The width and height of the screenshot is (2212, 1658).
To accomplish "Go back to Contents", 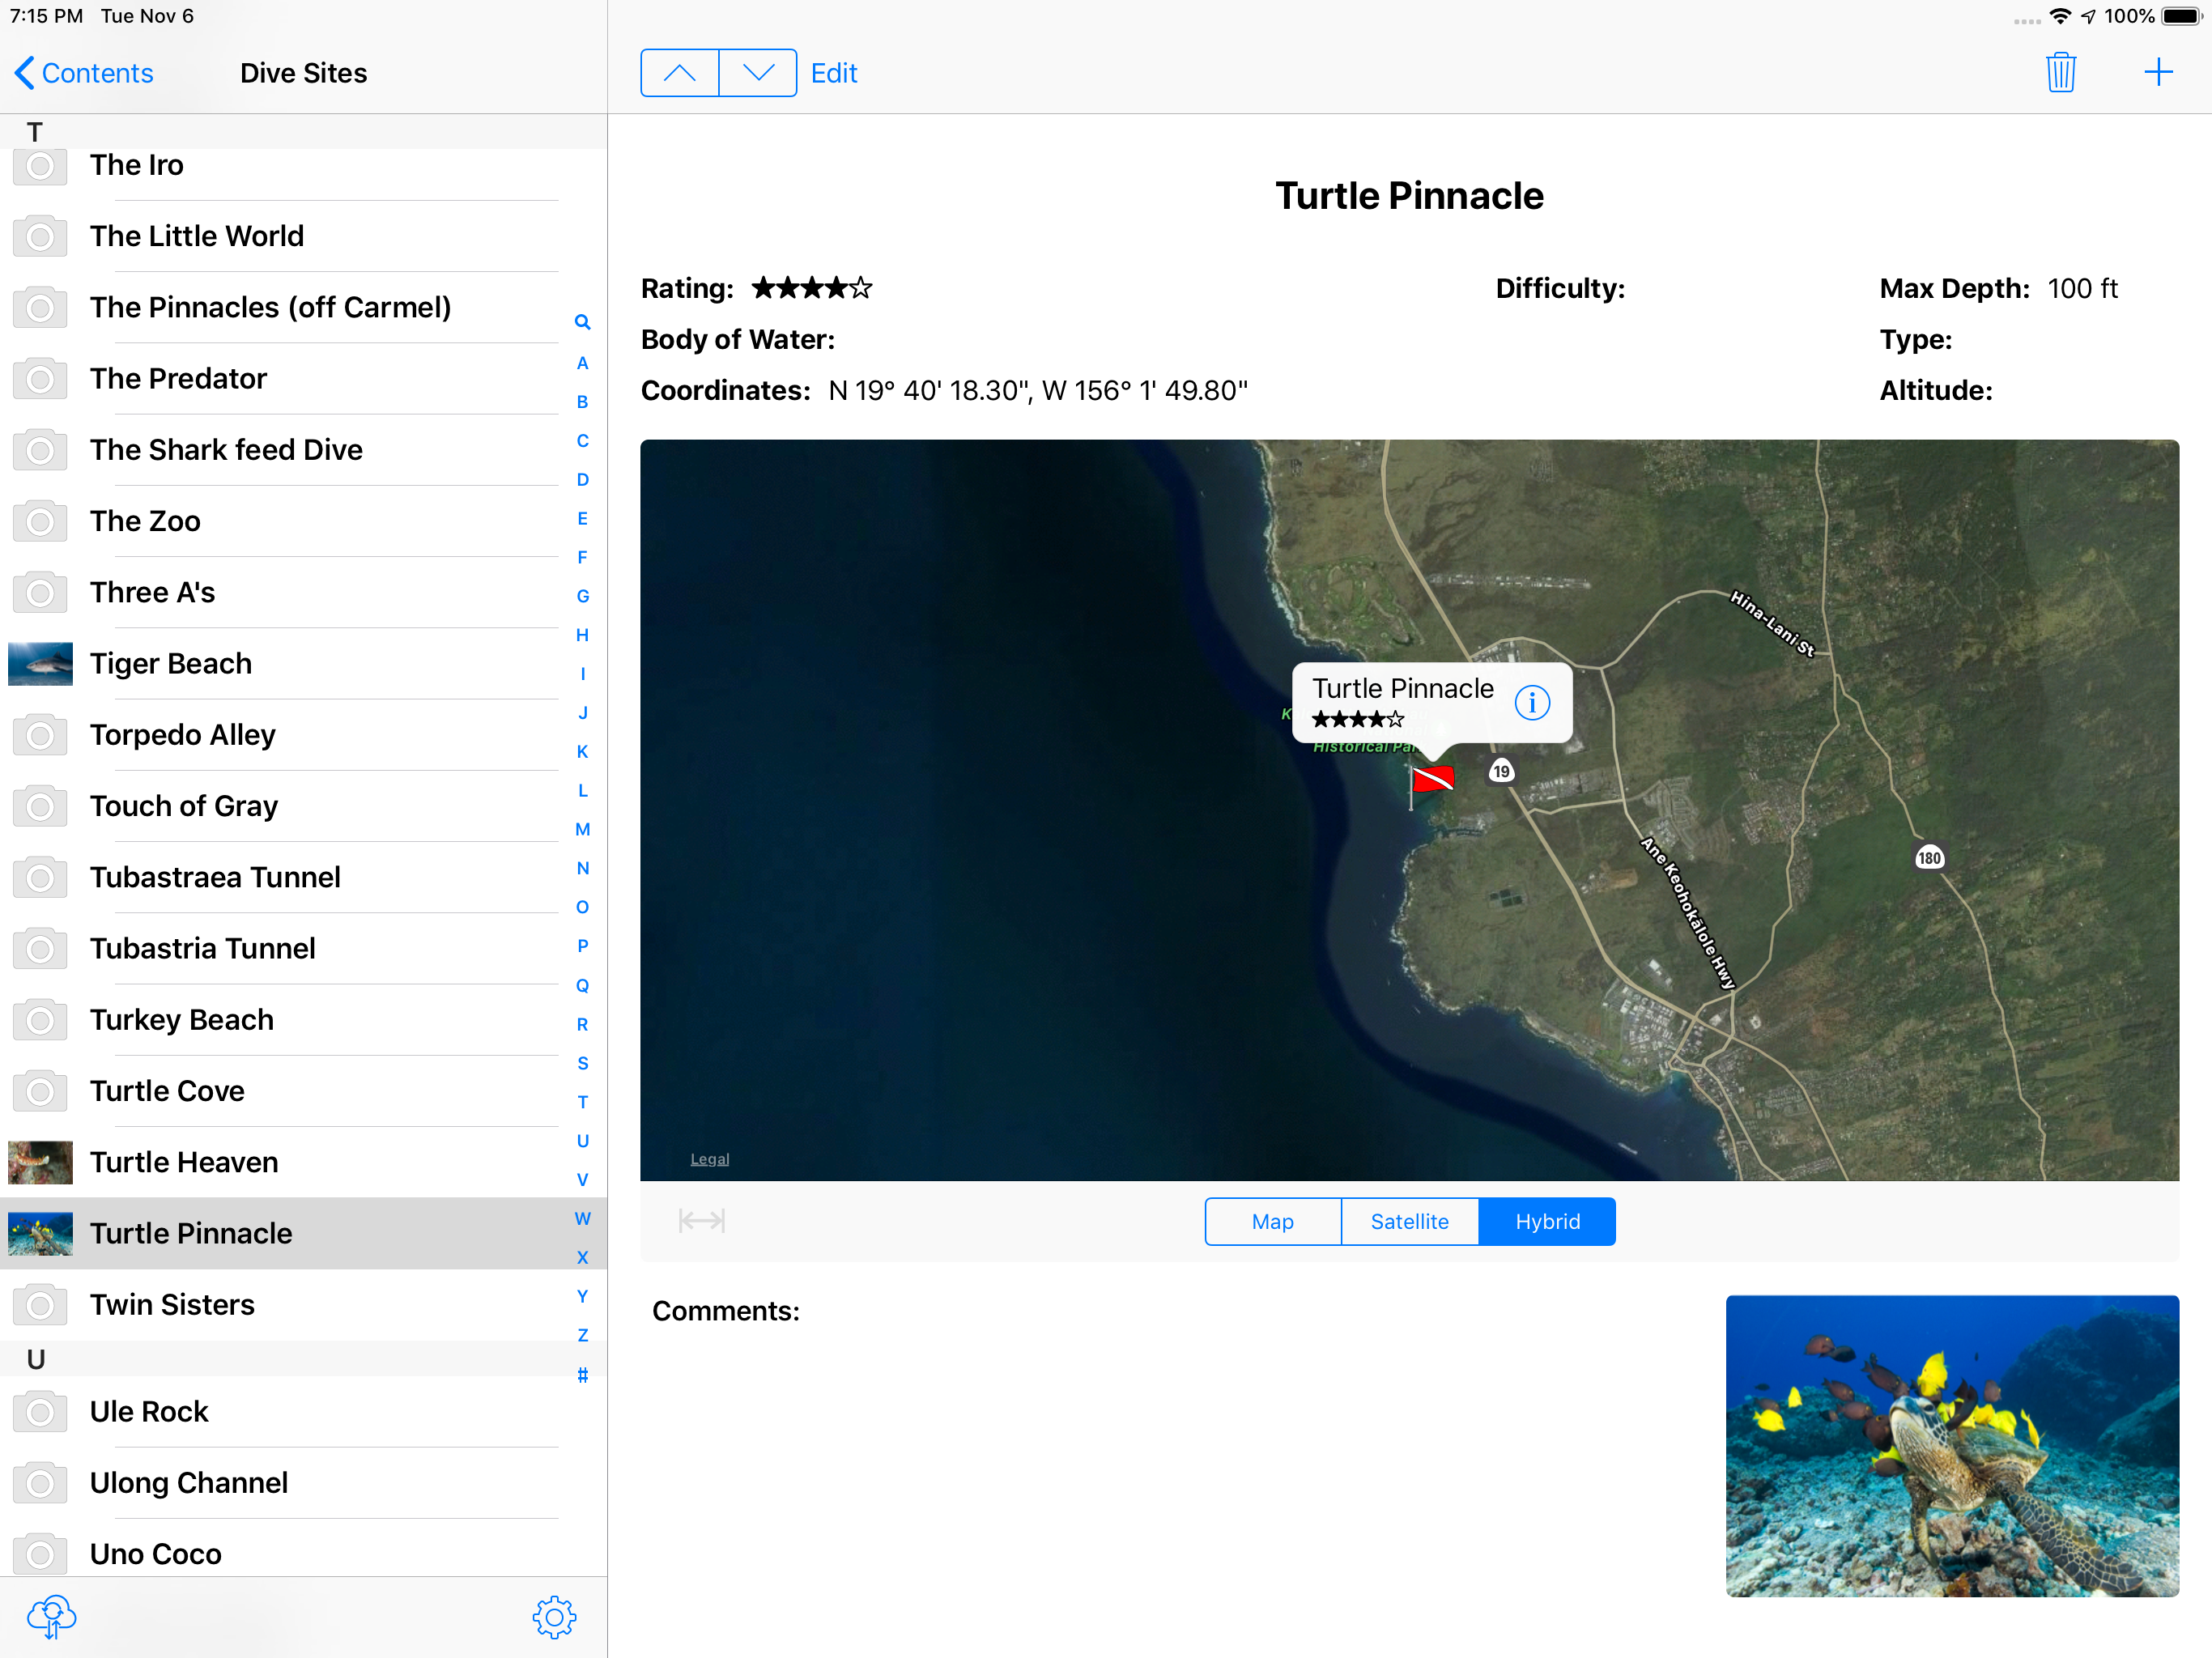I will [84, 73].
